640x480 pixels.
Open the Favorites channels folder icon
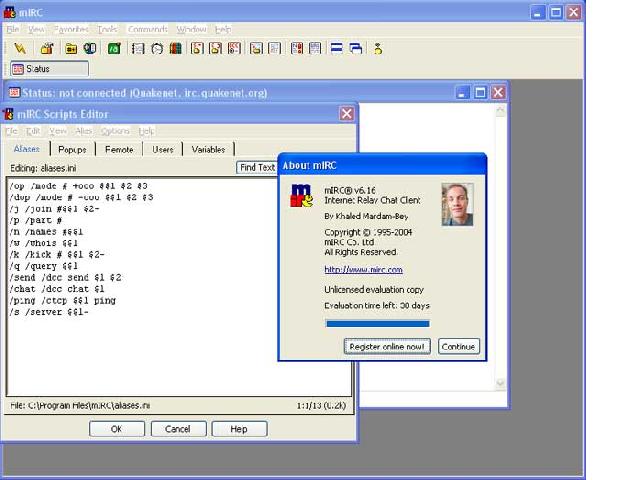click(71, 49)
